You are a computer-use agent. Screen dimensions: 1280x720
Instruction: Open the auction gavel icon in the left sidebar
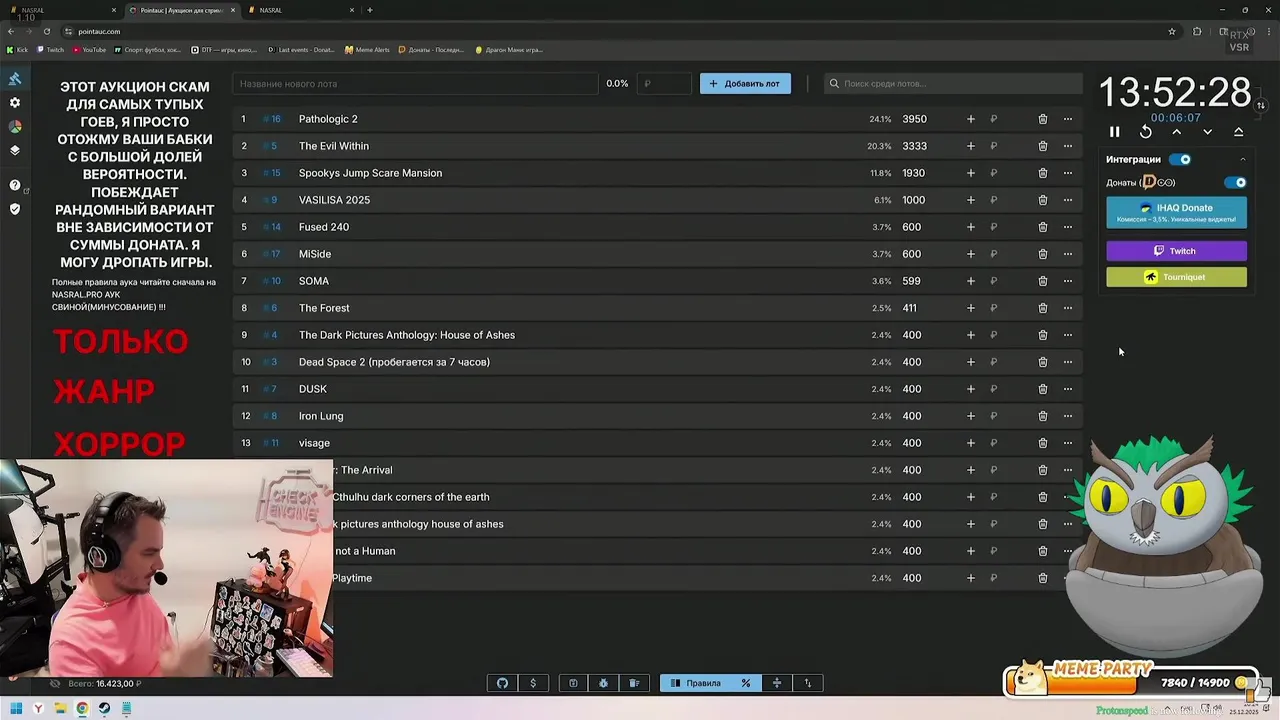click(x=15, y=79)
